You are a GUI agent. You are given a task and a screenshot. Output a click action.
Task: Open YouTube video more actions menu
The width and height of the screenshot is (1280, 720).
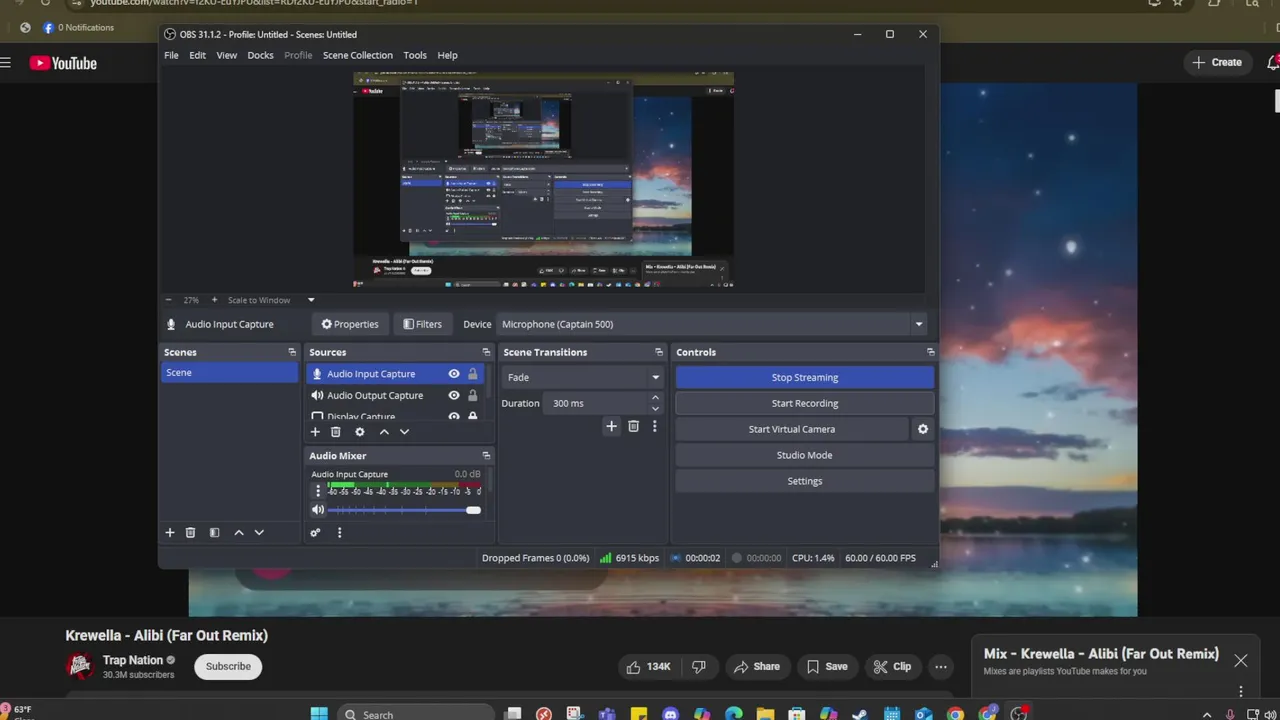tap(941, 667)
